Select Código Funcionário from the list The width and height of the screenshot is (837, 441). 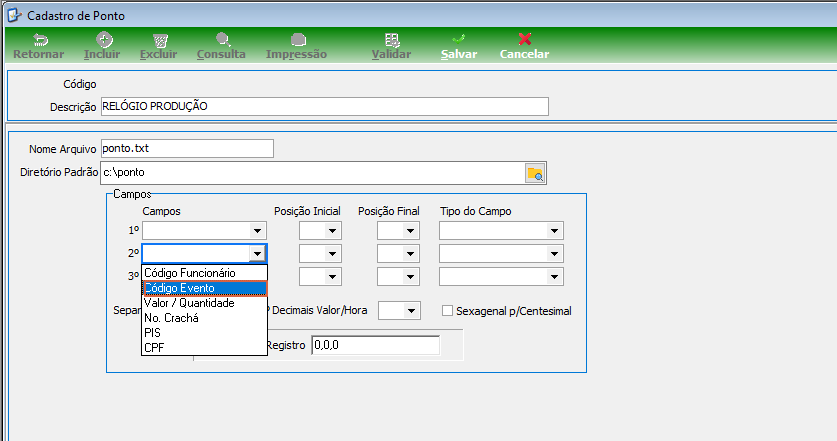[x=204, y=273]
